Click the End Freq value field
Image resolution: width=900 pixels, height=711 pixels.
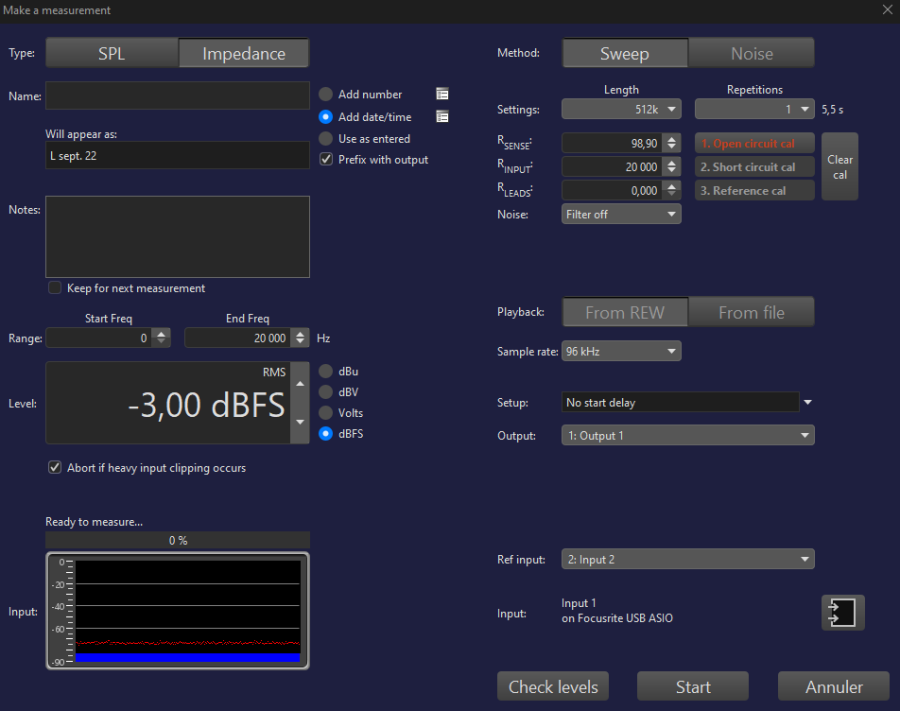[x=238, y=338]
